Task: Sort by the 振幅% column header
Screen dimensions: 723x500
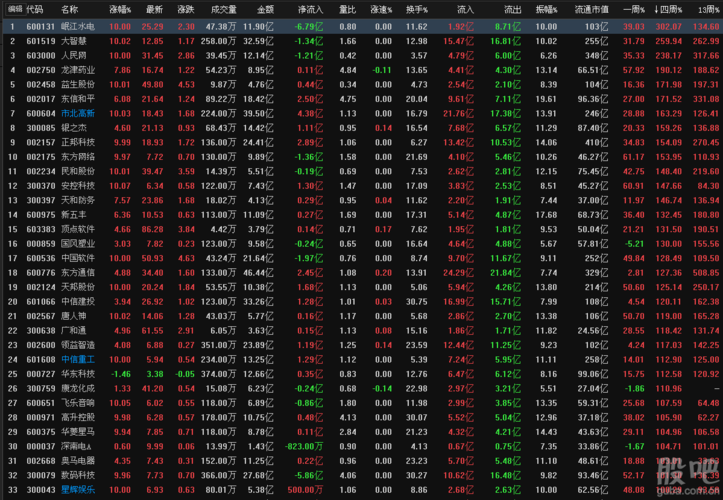Action: pyautogui.click(x=547, y=9)
